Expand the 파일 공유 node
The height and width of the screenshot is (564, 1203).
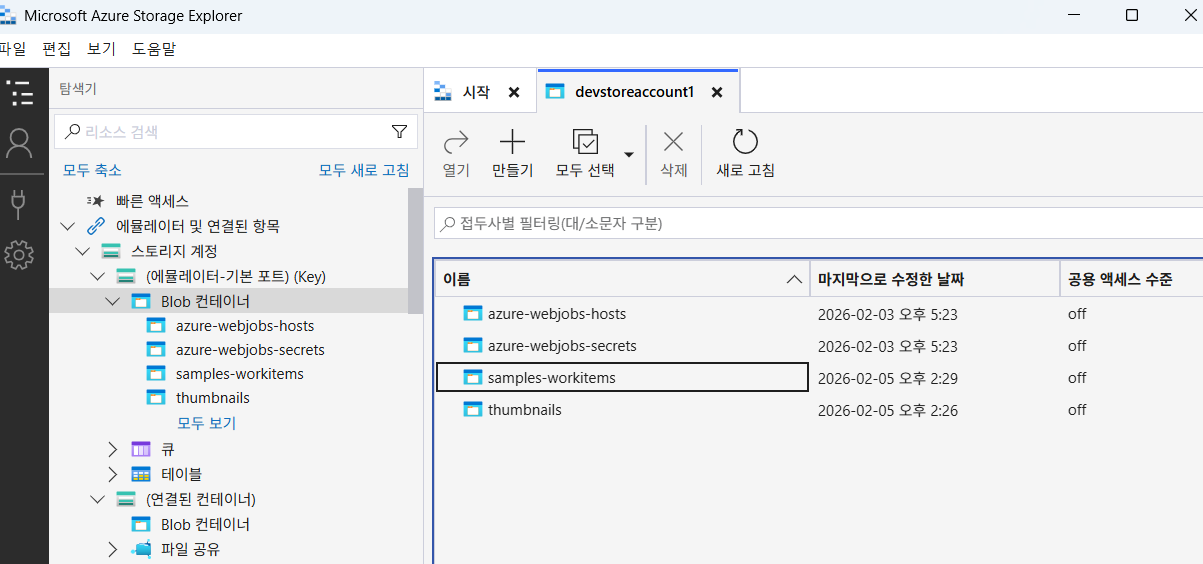tap(112, 549)
